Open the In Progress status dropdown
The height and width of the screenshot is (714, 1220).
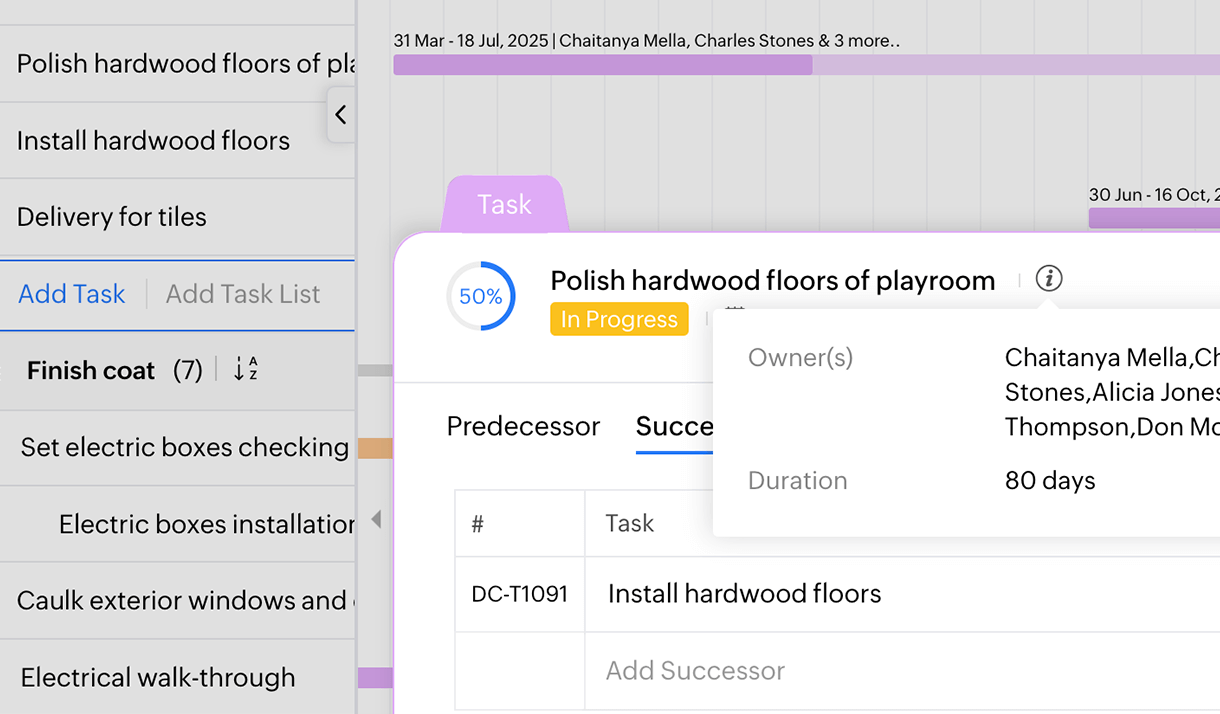(x=619, y=319)
